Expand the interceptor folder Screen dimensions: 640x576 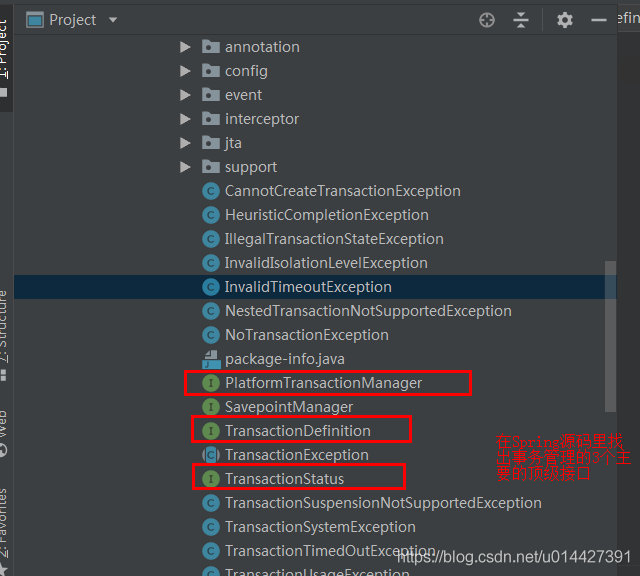[185, 119]
